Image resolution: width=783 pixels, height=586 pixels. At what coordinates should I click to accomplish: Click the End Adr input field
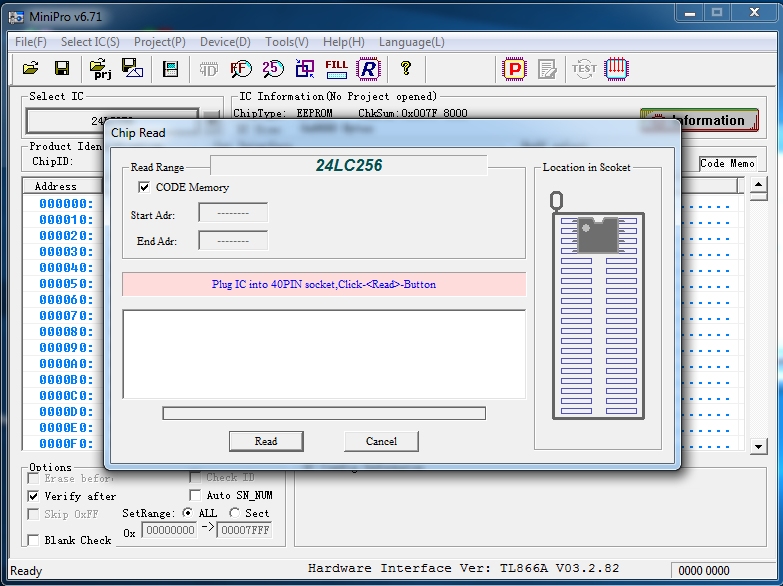pyautogui.click(x=233, y=241)
